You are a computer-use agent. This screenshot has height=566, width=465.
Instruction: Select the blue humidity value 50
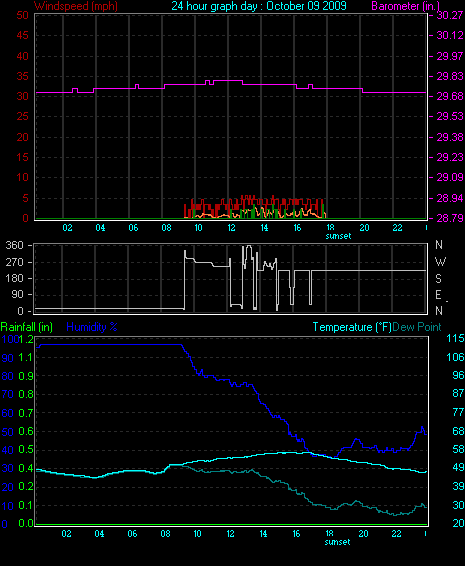click(x=8, y=432)
